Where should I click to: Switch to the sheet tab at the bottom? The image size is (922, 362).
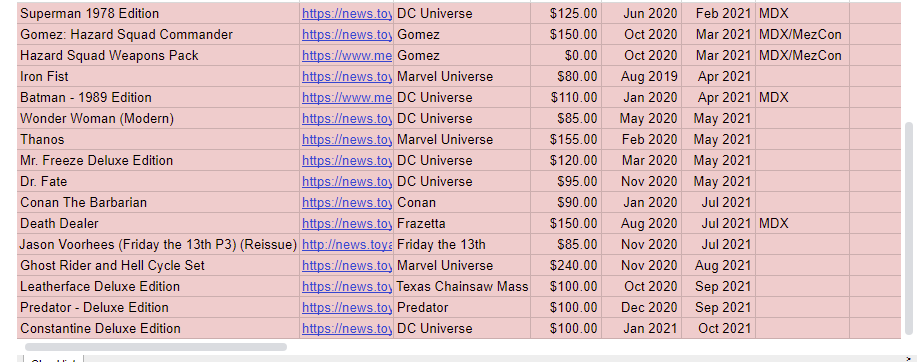click(53, 359)
